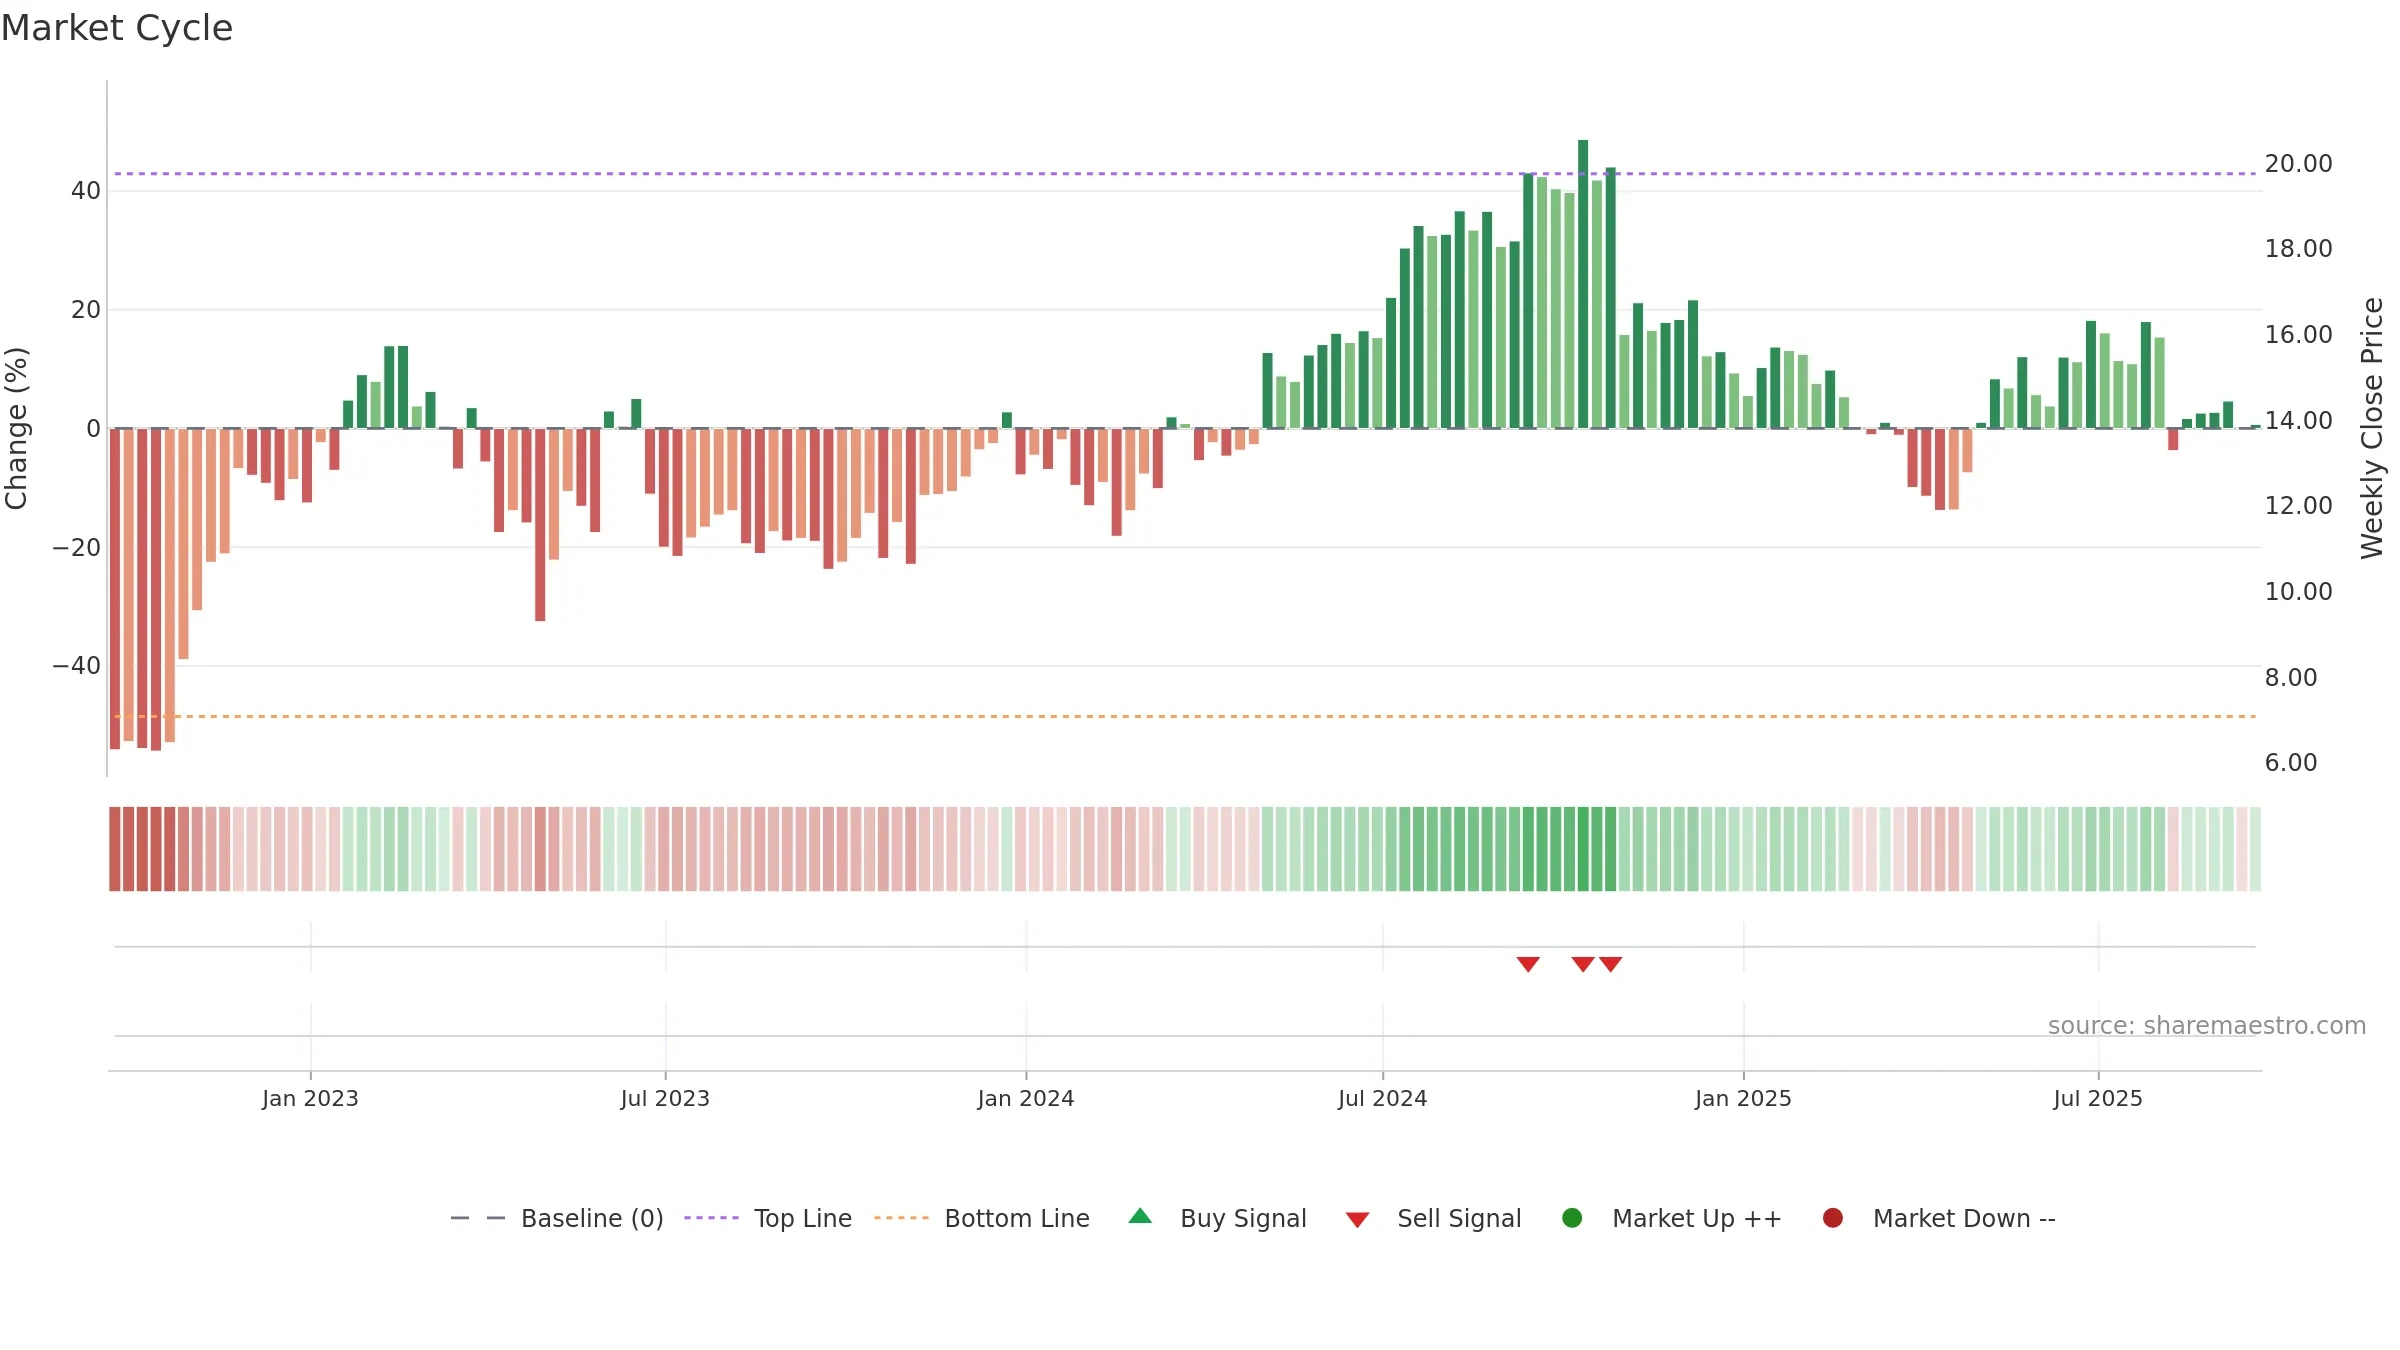The height and width of the screenshot is (1350, 2400).
Task: Click the purple dotted Top Line sample
Action: pos(711,1218)
